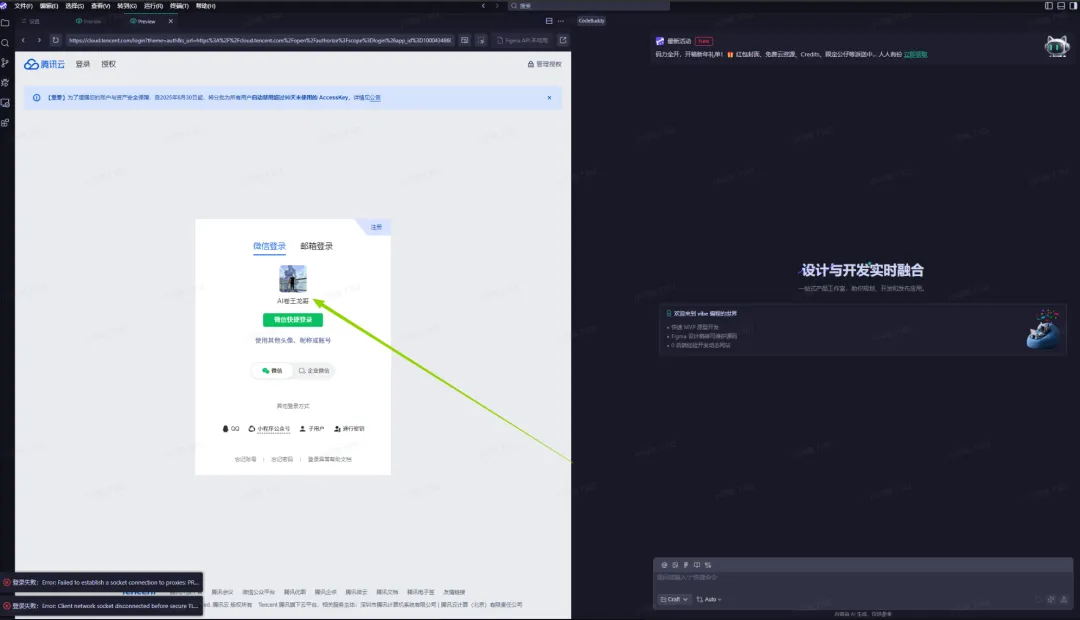This screenshot has height=620, width=1080.
Task: Dismiss the blue AccessKey notice banner
Action: tap(549, 98)
